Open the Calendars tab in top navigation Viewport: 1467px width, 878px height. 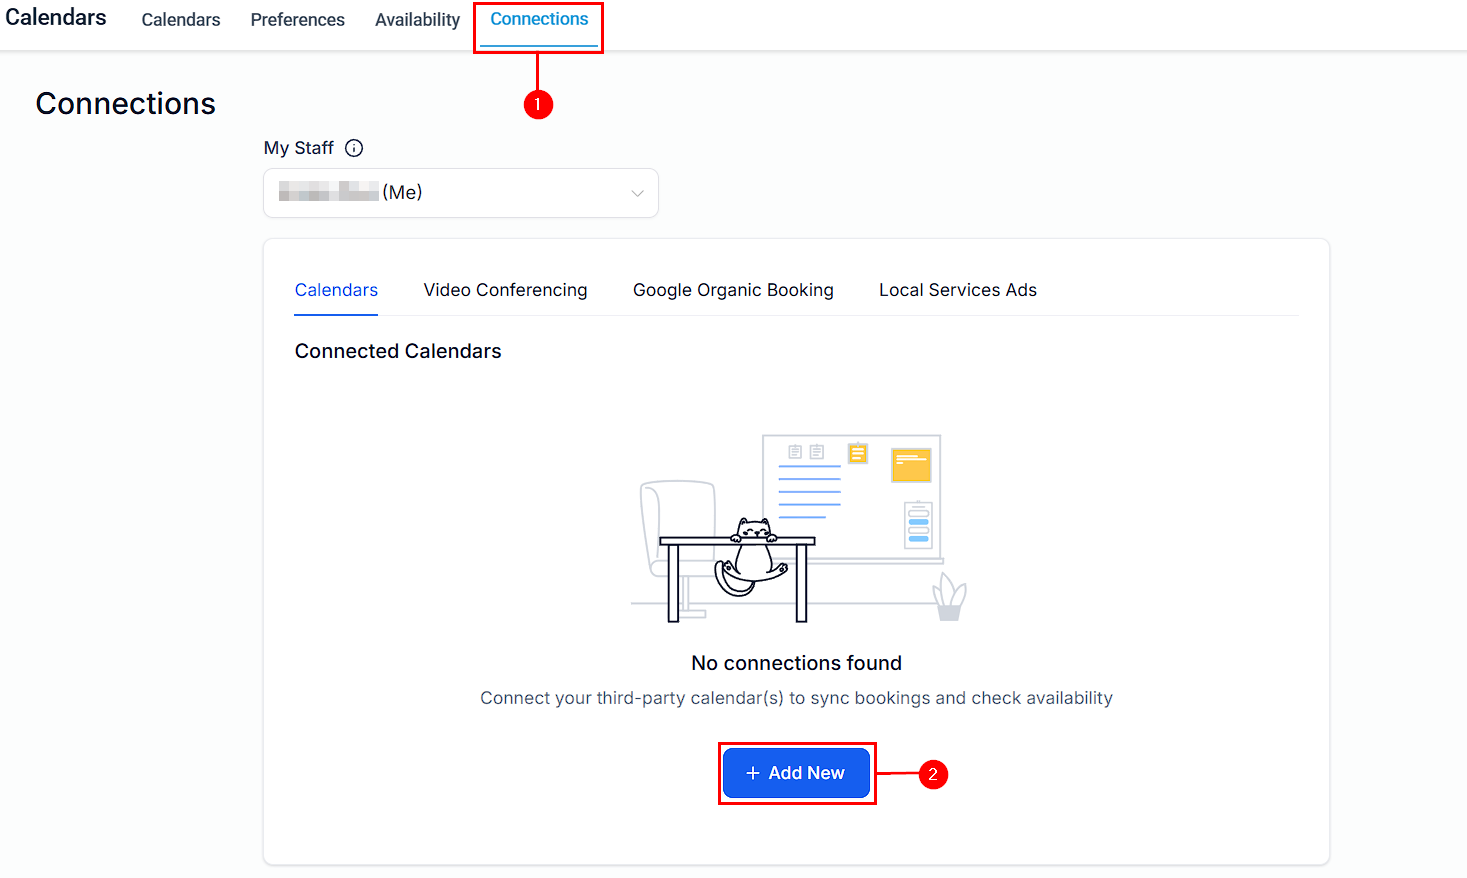tap(181, 20)
